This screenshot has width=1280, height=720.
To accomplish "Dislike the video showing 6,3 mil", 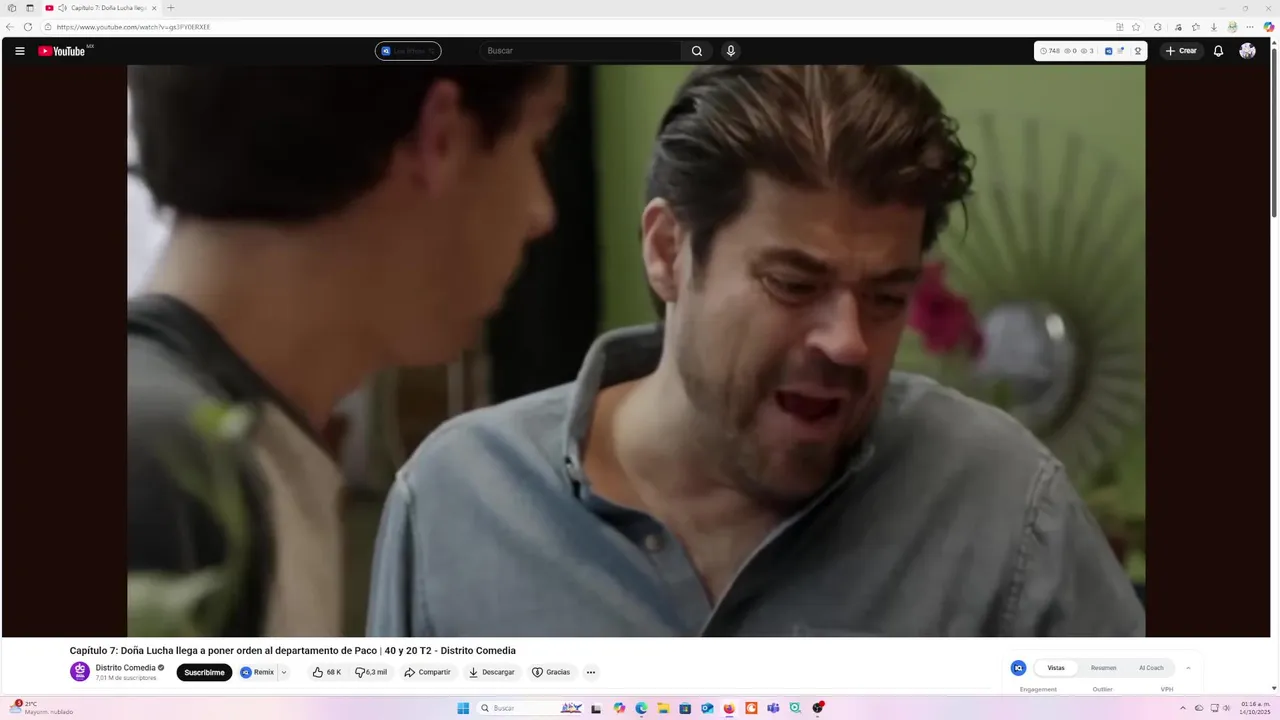I will point(371,672).
